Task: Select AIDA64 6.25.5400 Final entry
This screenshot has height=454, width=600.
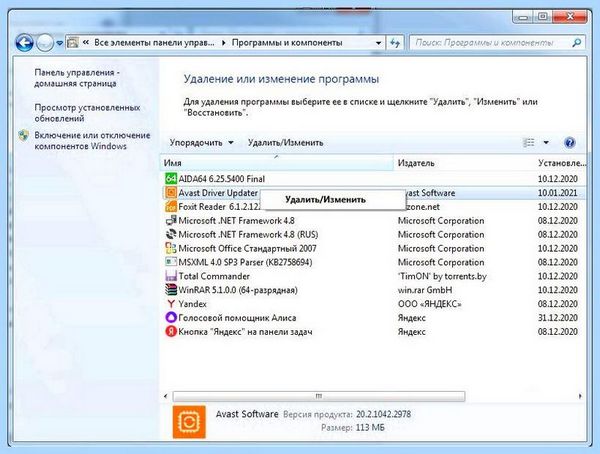Action: [x=222, y=179]
